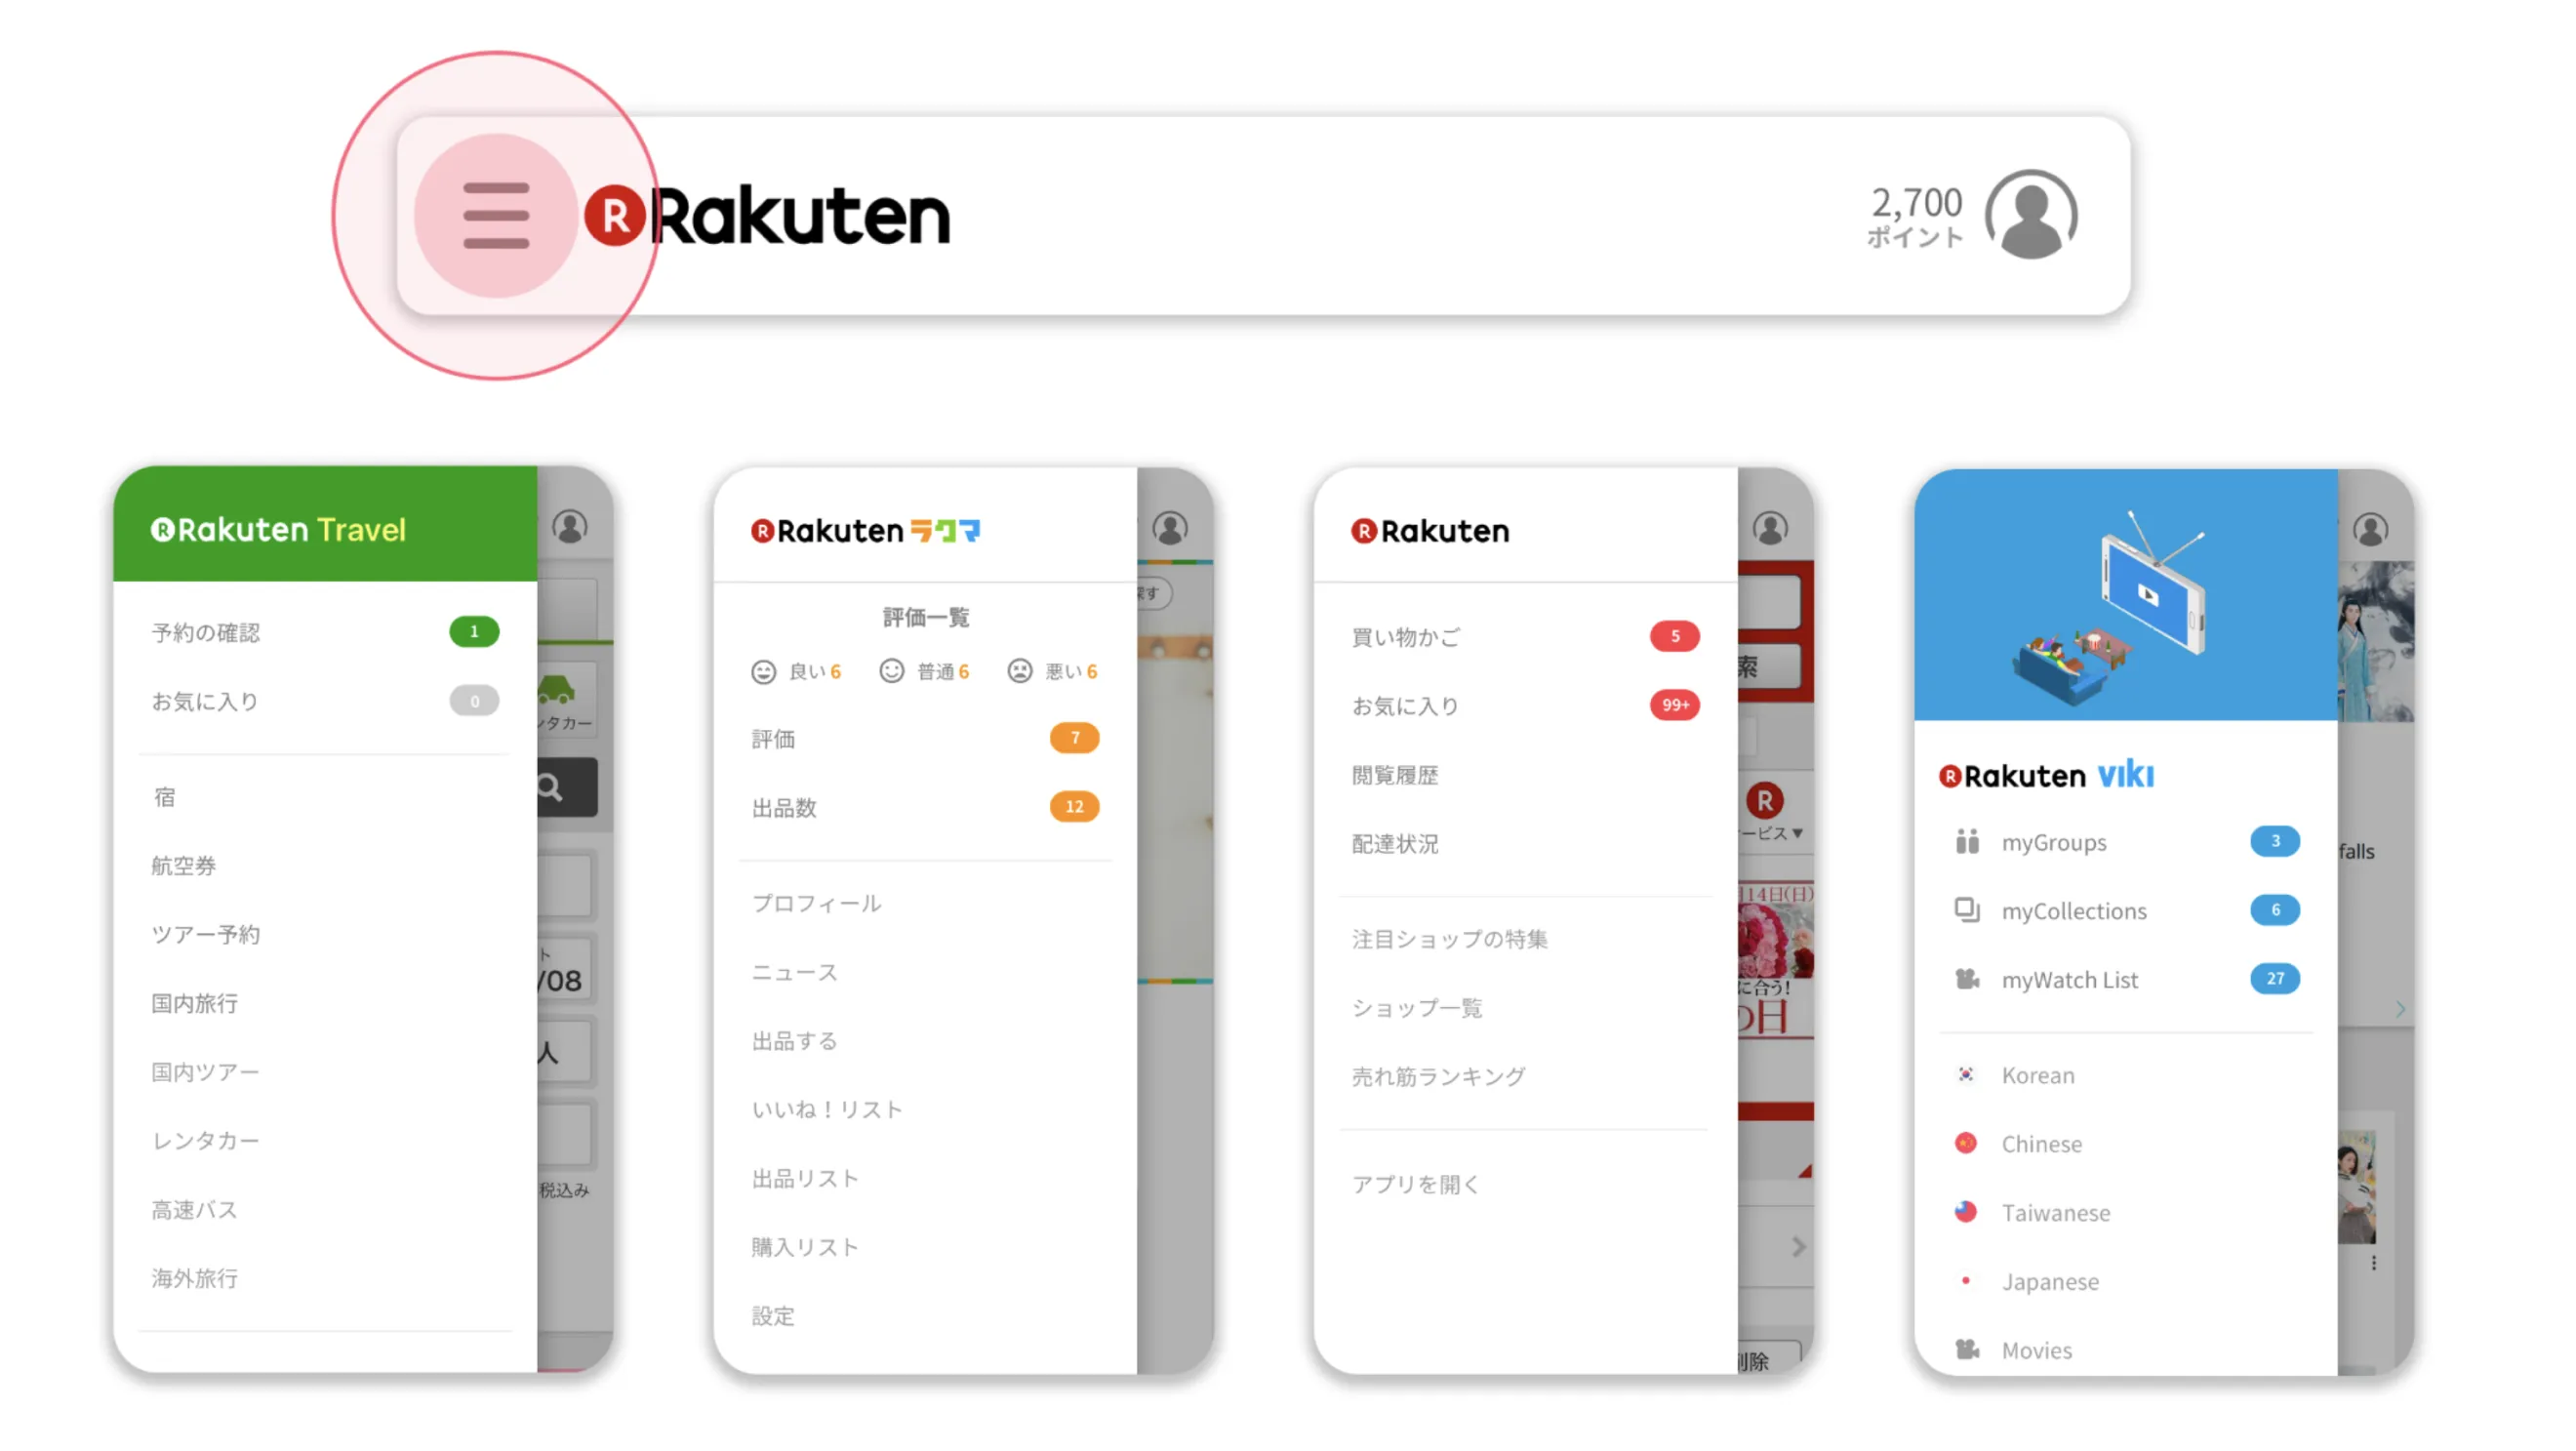The image size is (2576, 1451).
Task: Click the user profile icon in header
Action: [x=2032, y=213]
